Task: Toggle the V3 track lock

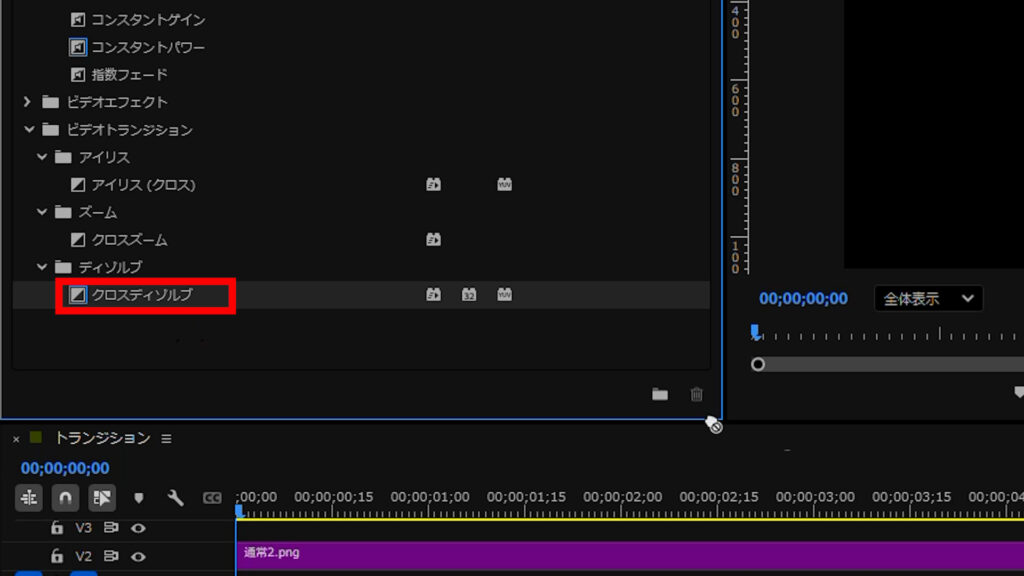Action: [x=57, y=528]
